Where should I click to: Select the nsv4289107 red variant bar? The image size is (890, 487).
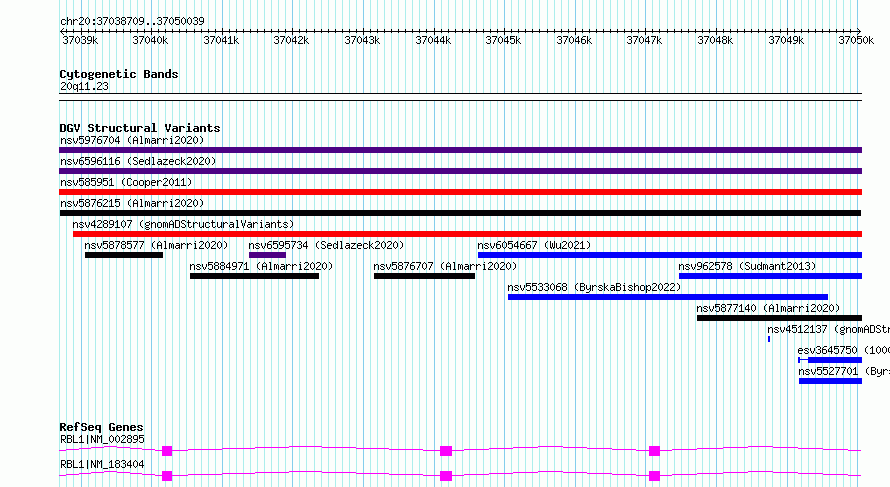pyautogui.click(x=467, y=234)
